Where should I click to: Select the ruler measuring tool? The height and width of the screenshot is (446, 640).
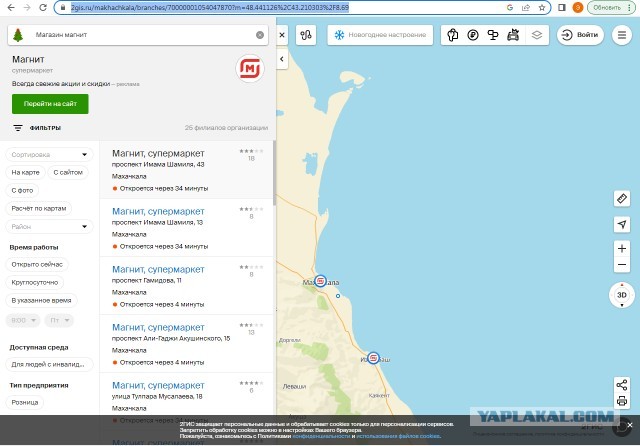point(622,199)
